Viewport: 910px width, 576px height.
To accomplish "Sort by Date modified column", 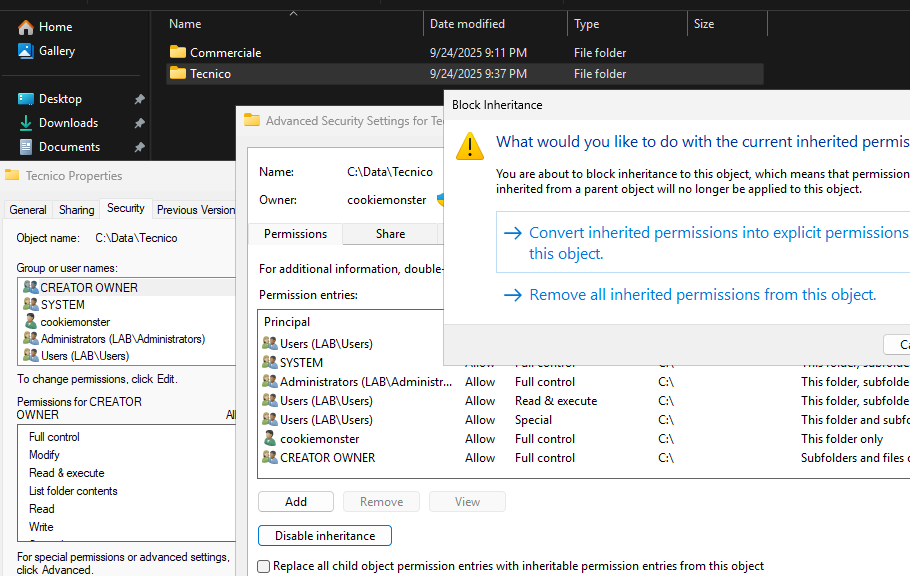I will point(467,24).
